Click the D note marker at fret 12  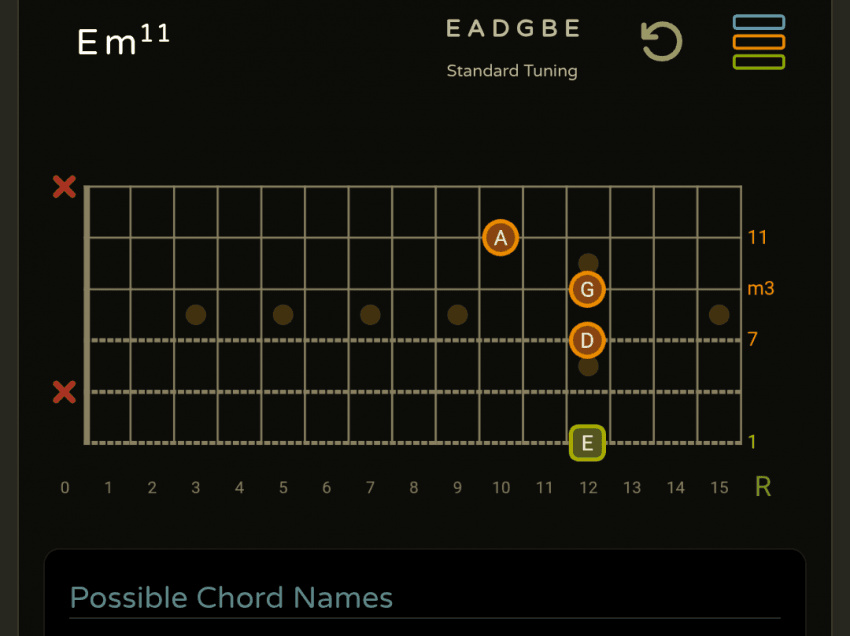pos(587,340)
